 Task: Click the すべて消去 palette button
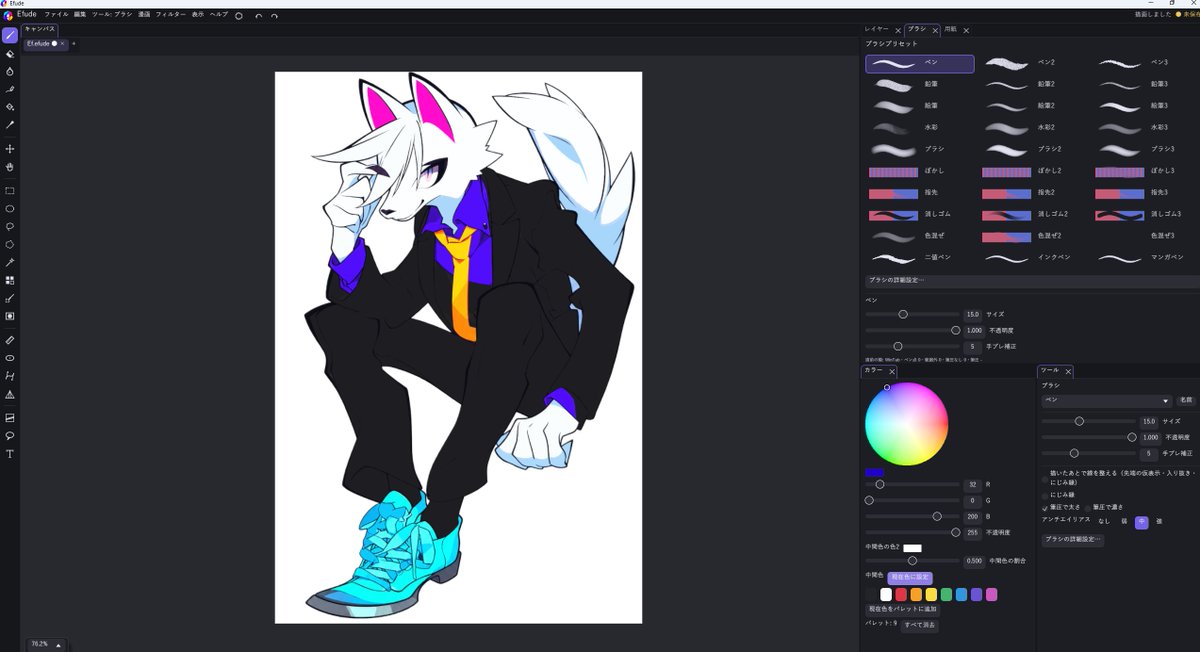point(919,625)
